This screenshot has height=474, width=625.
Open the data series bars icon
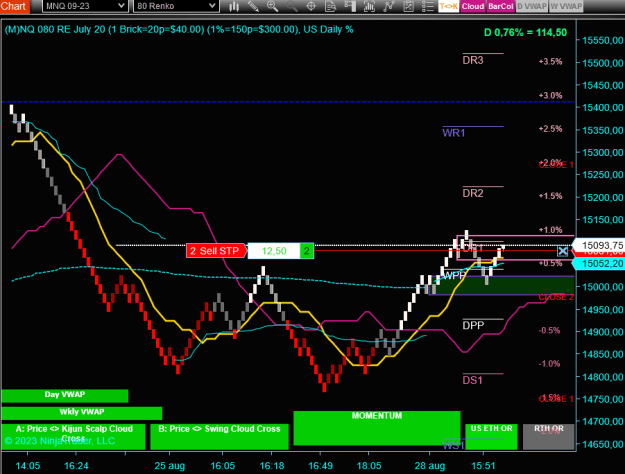pos(369,6)
